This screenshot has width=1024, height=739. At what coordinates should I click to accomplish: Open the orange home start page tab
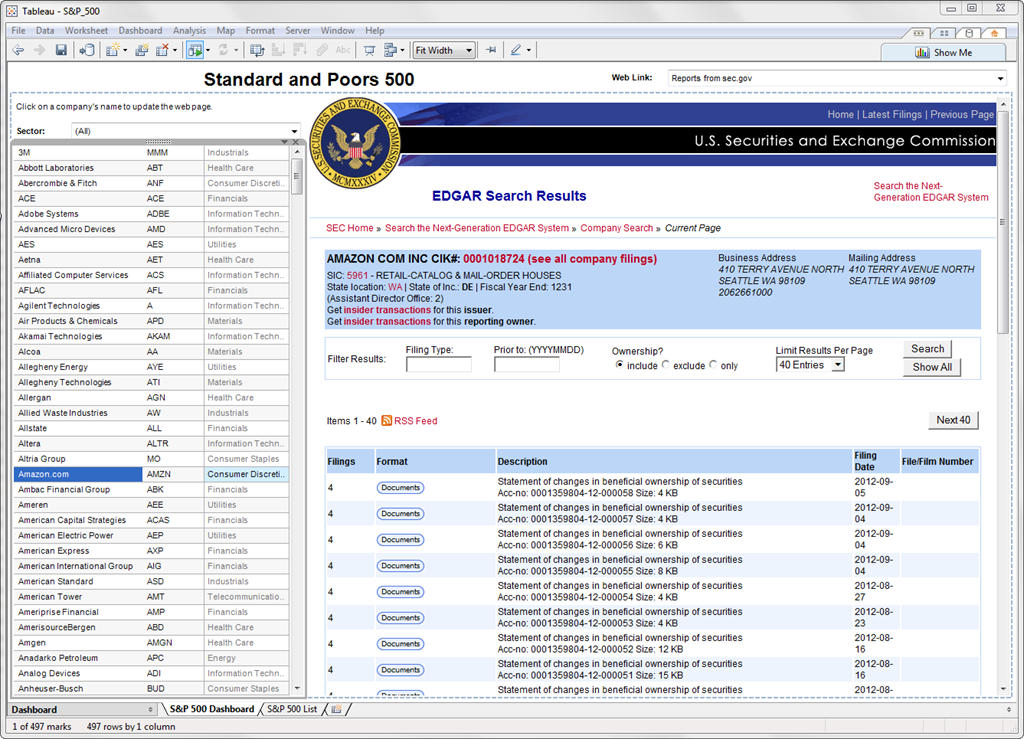coord(994,33)
